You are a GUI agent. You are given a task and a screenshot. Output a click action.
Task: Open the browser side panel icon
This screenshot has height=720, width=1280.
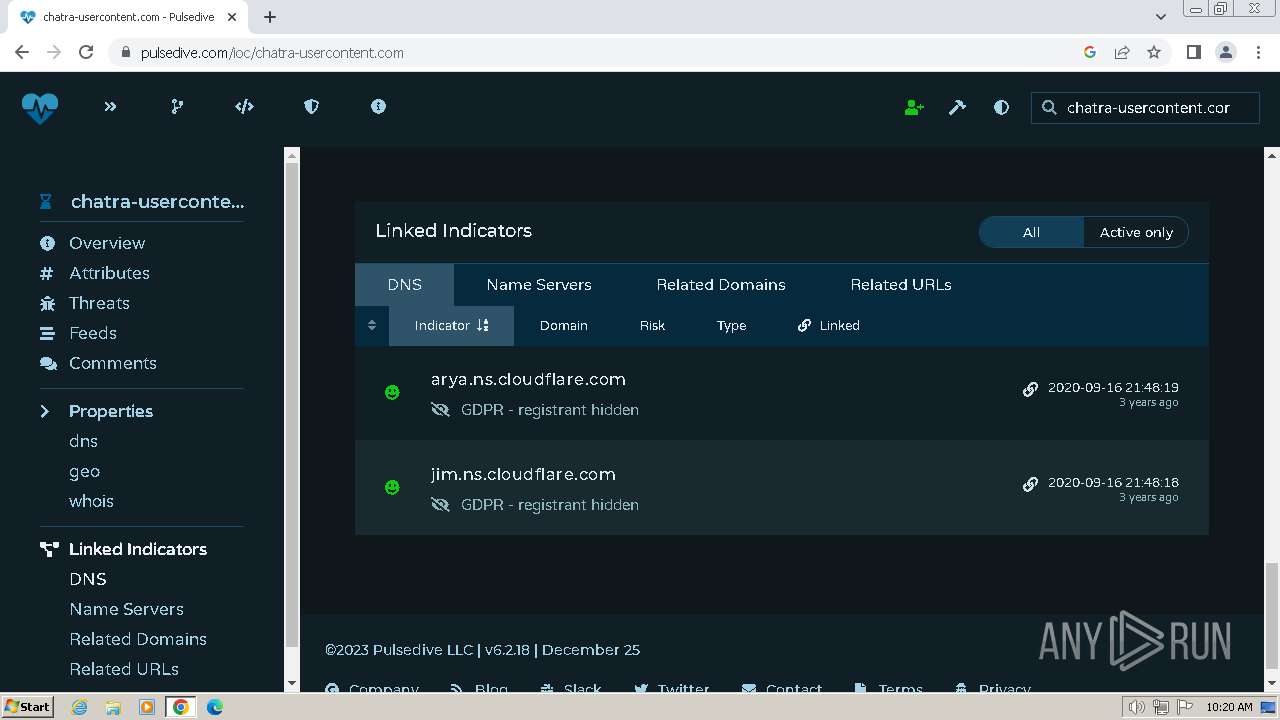1193,52
